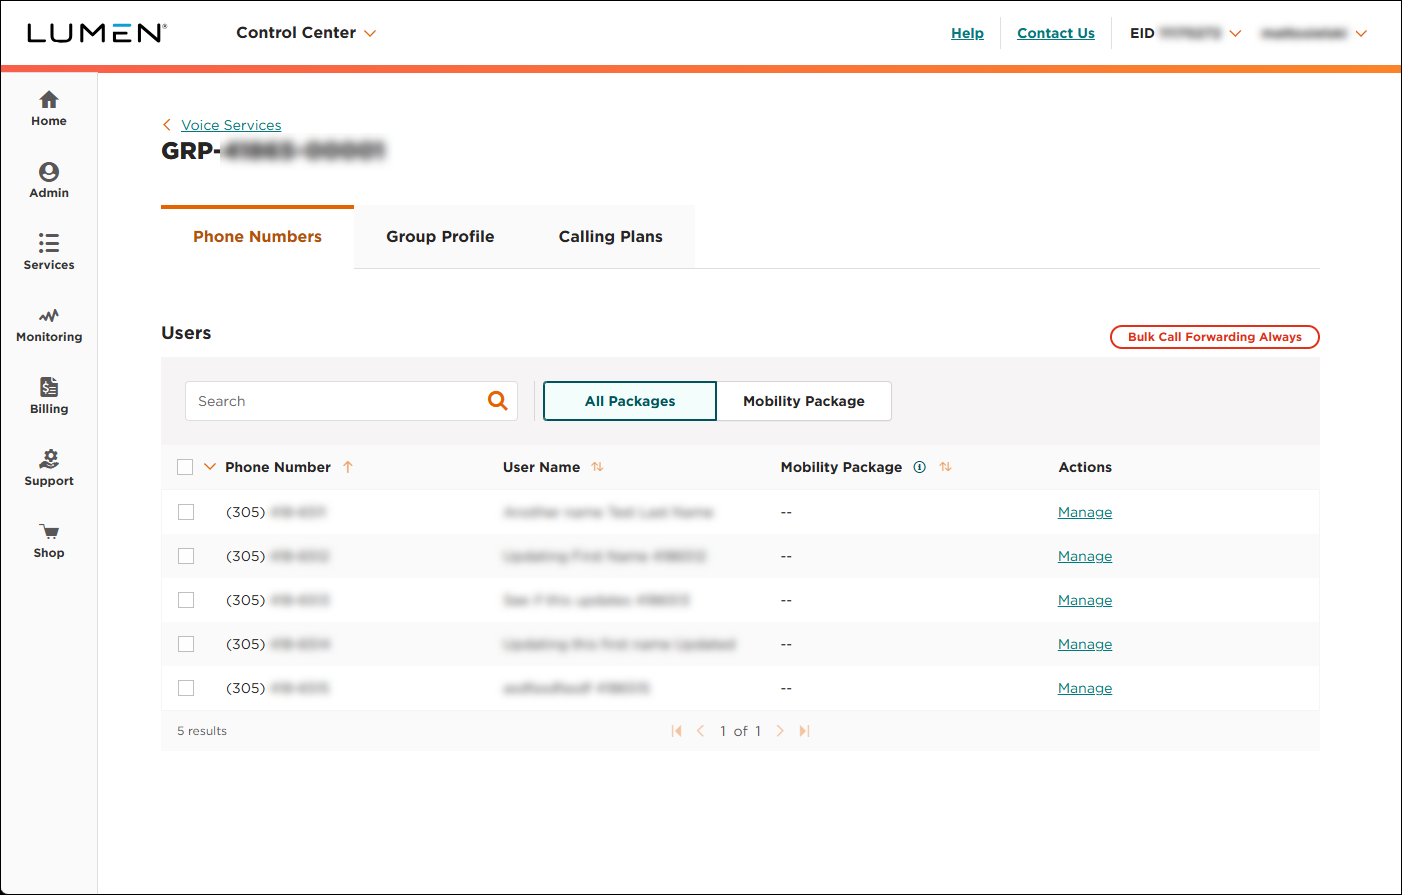The height and width of the screenshot is (895, 1402).
Task: Click Manage for the fourth user
Action: click(x=1085, y=644)
